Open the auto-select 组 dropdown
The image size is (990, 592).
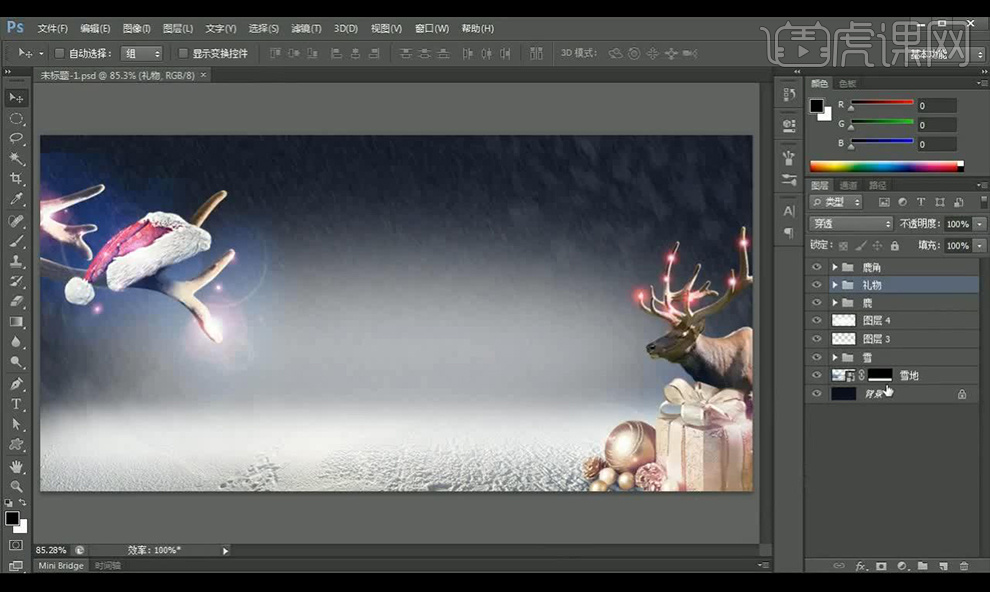tap(141, 53)
